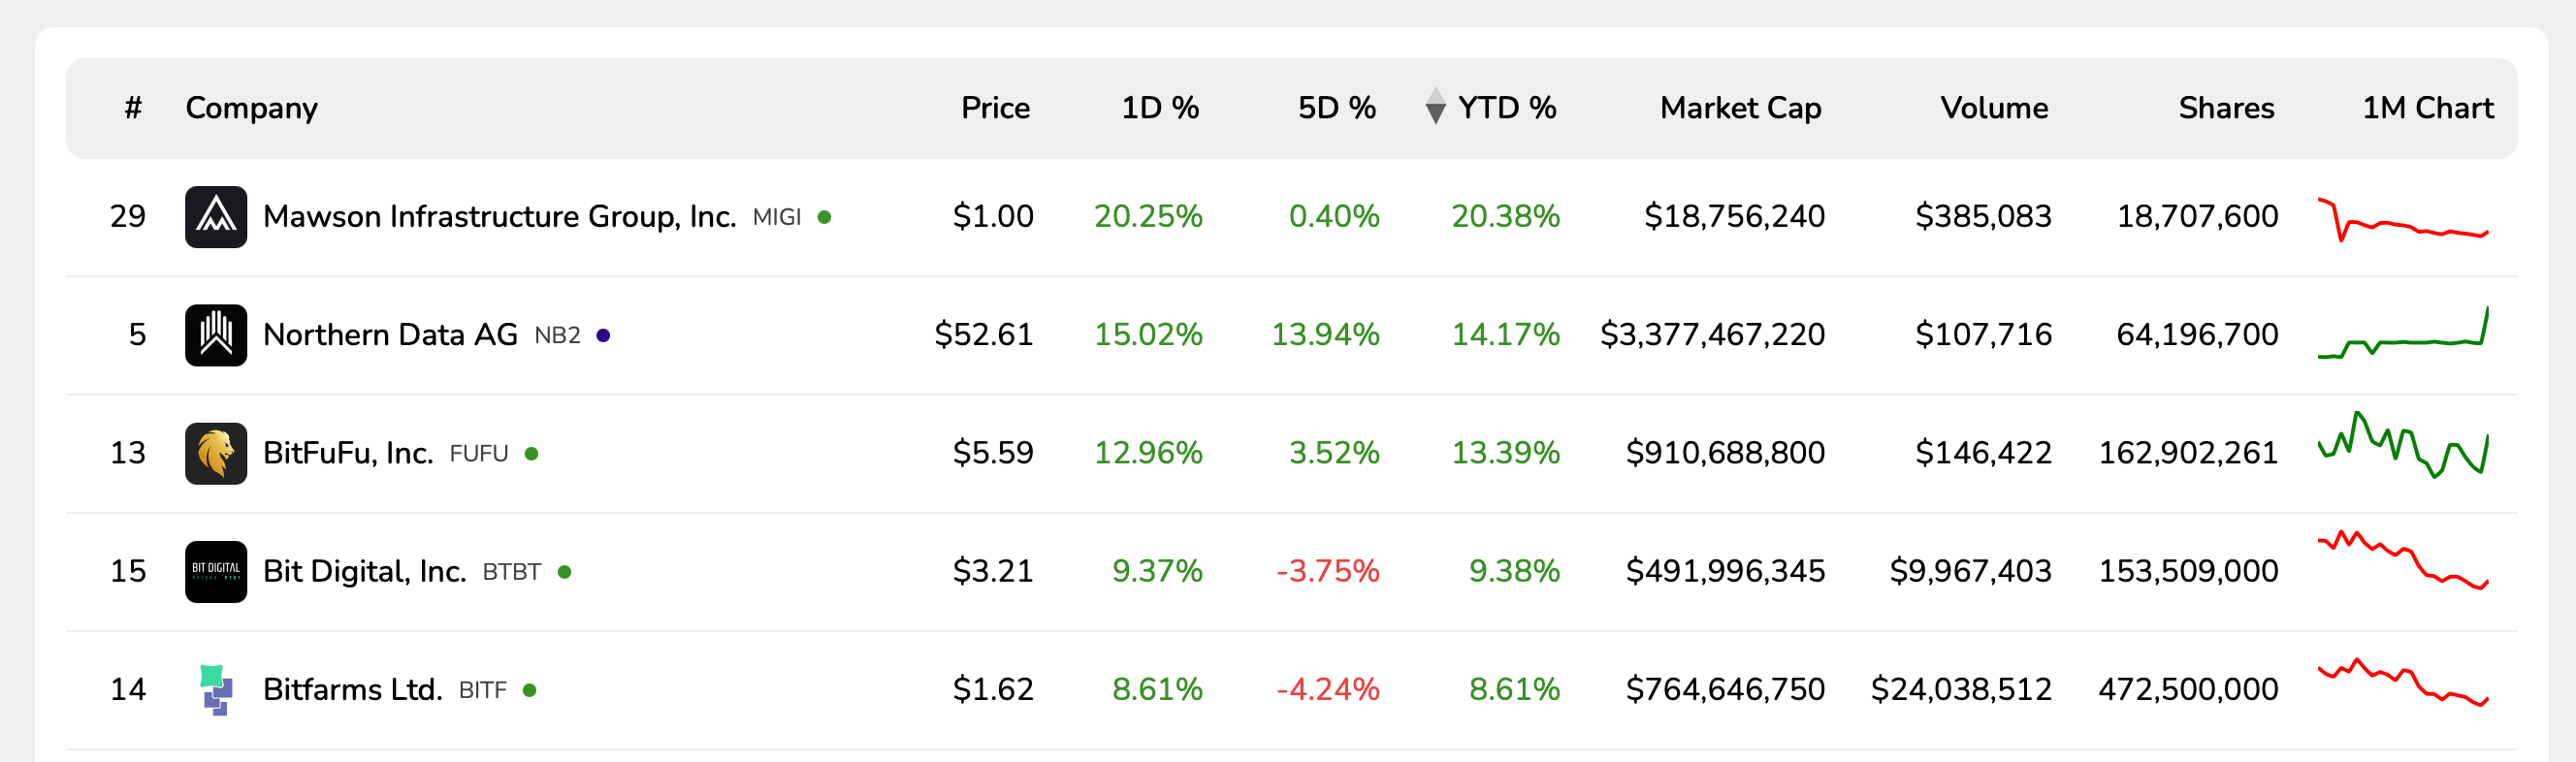
Task: Open the Bit Digital, Inc. company link
Action: 364,571
